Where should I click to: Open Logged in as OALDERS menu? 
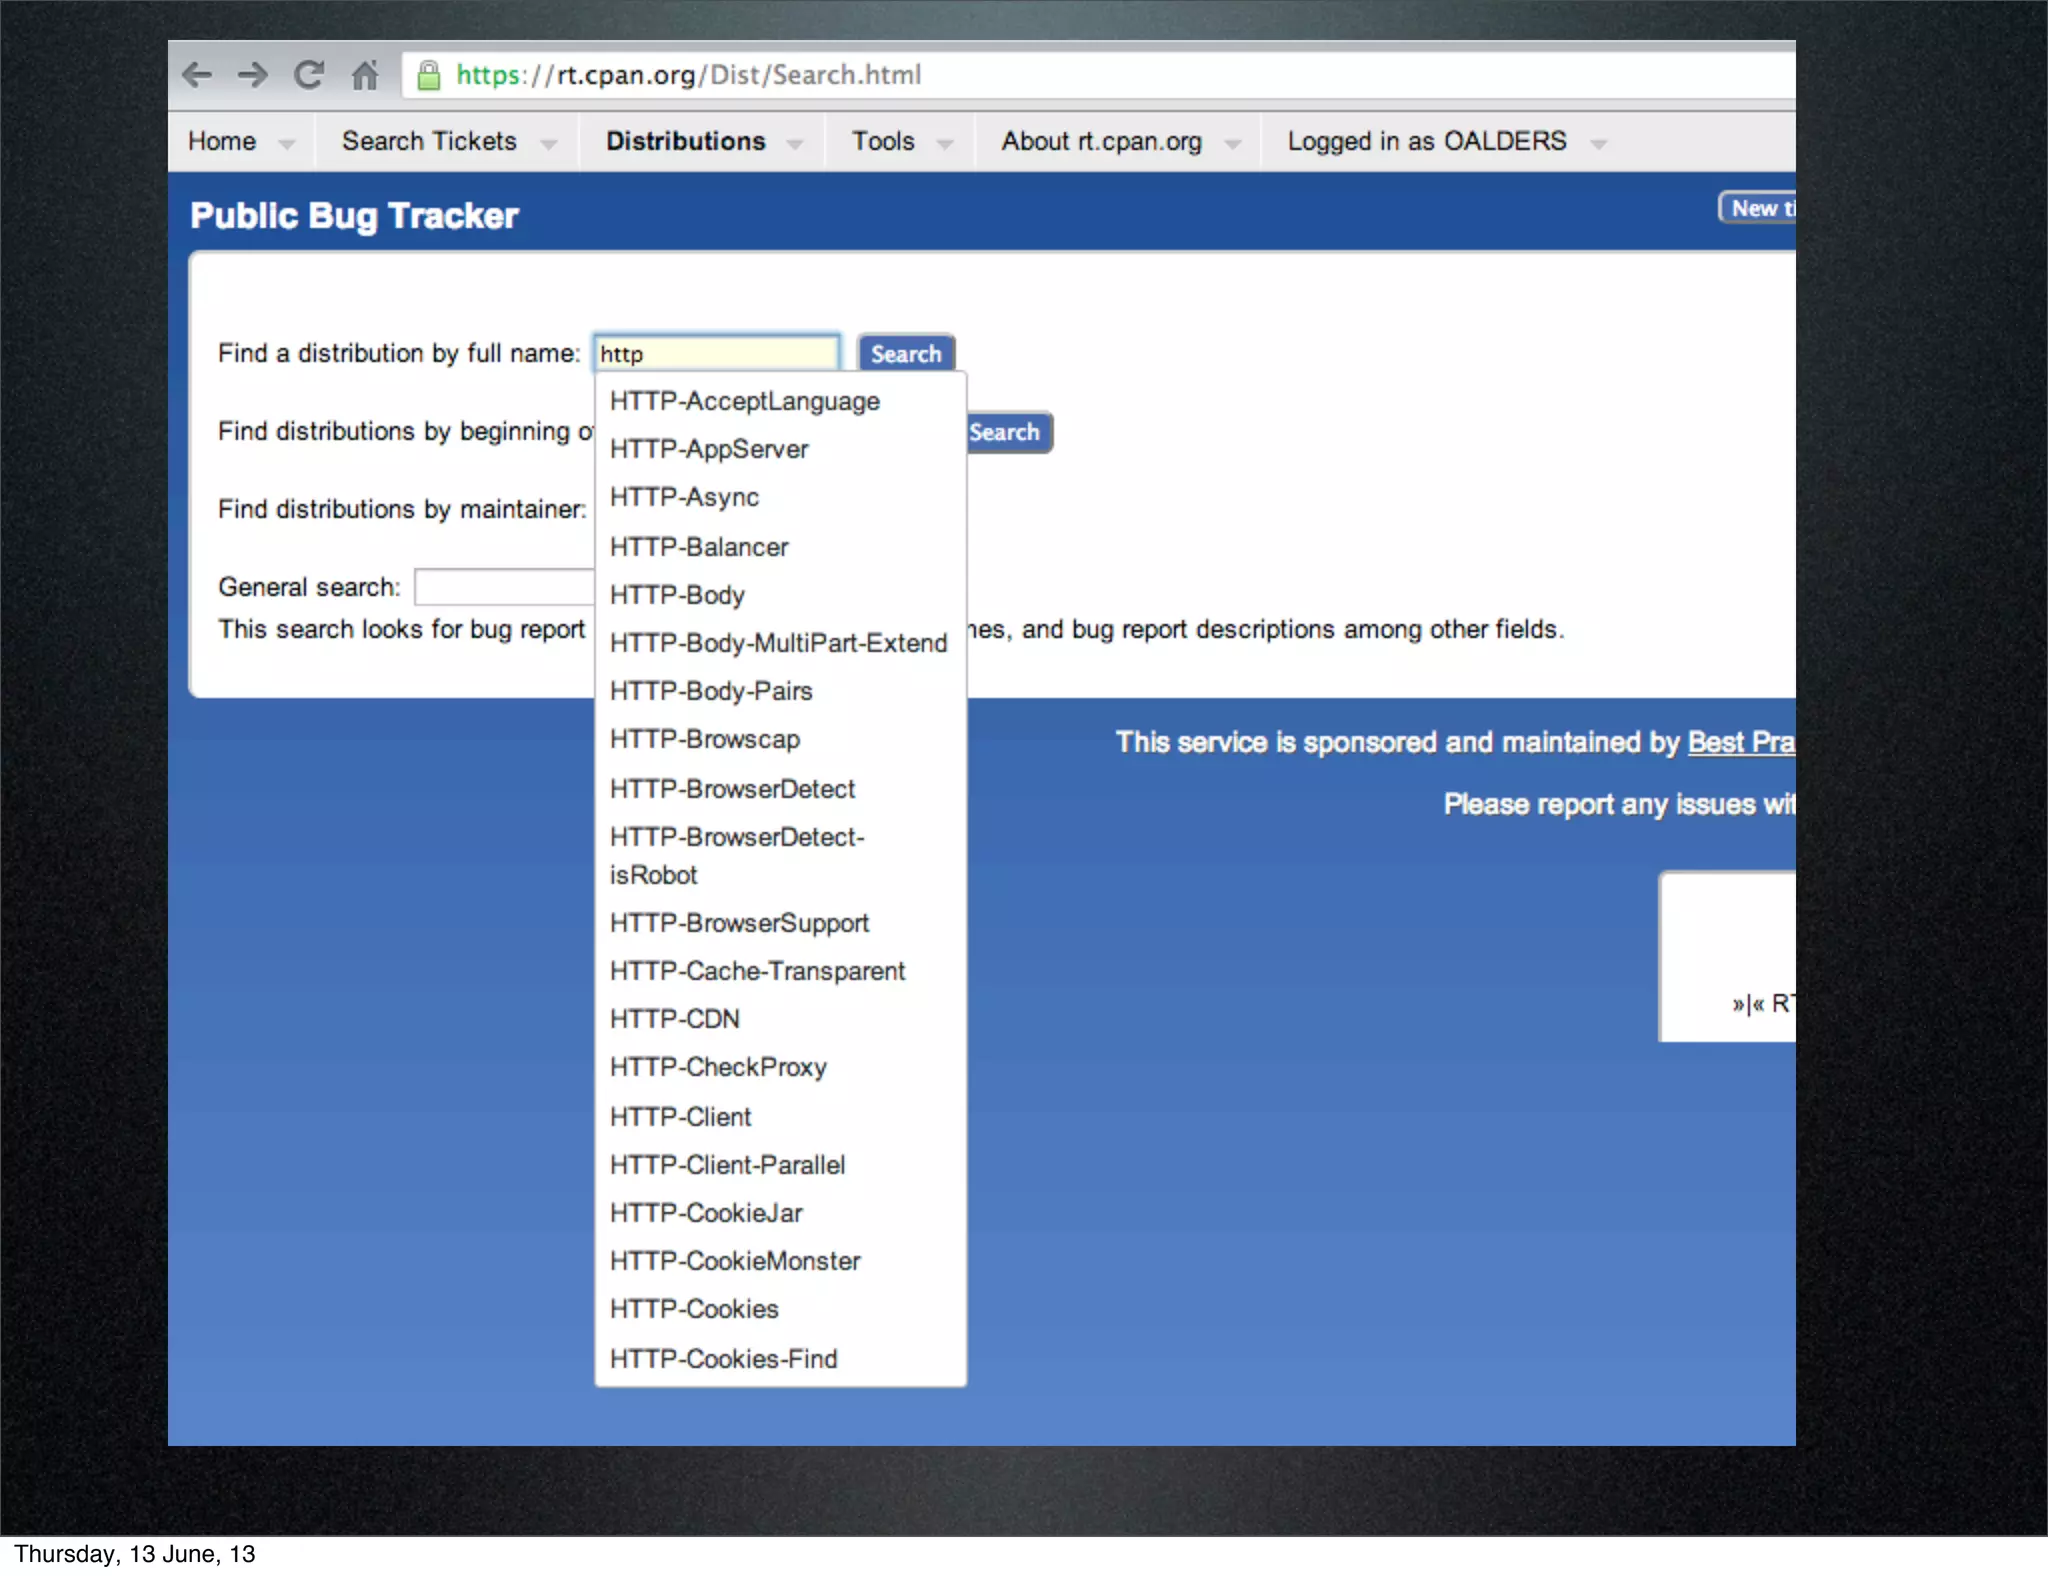pyautogui.click(x=1427, y=141)
